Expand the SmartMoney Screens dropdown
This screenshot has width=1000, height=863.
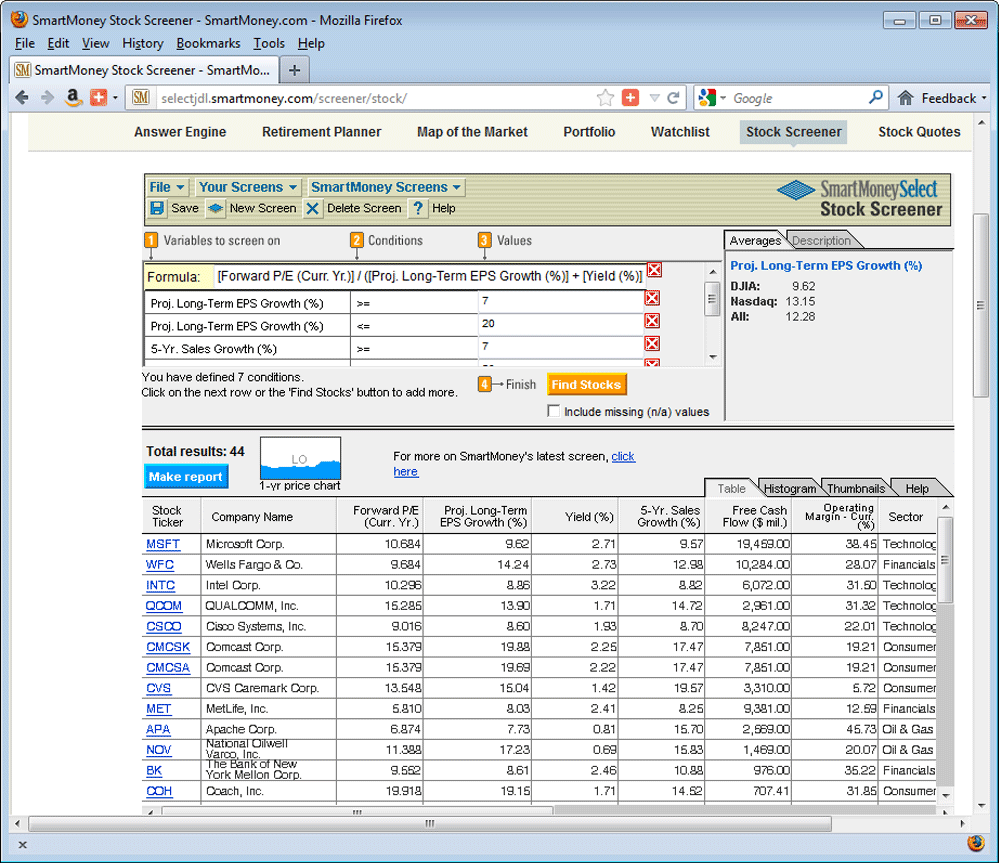click(386, 187)
